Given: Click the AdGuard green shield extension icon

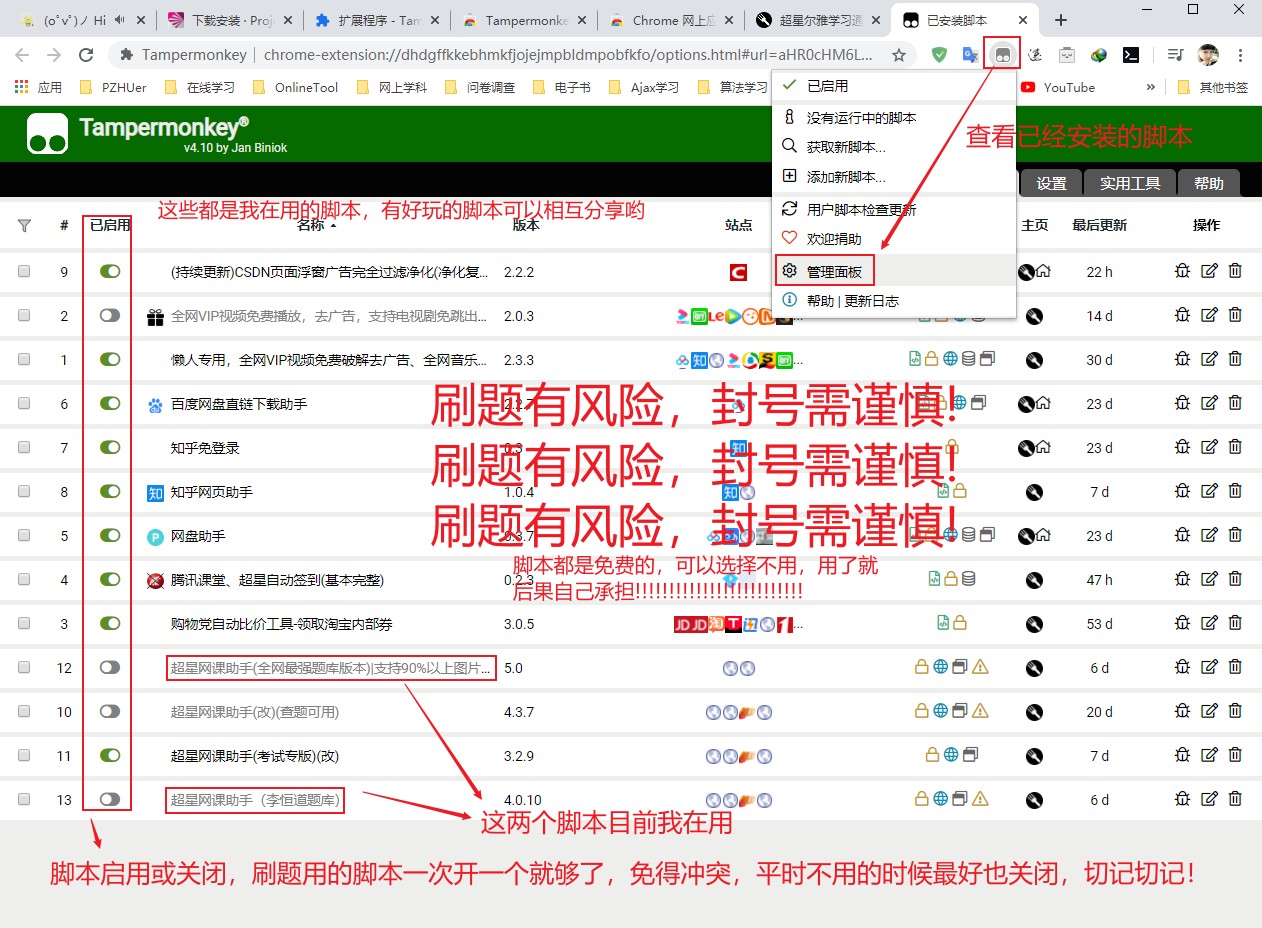Looking at the screenshot, I should click(x=939, y=55).
